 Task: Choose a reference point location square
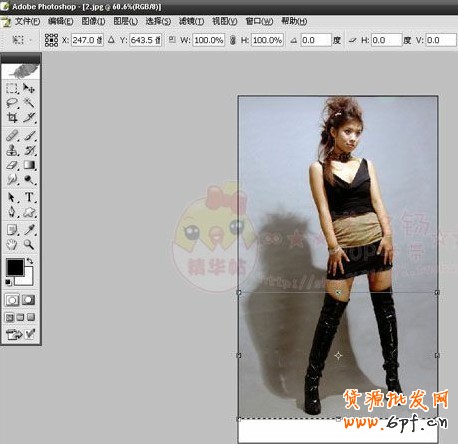coord(51,40)
